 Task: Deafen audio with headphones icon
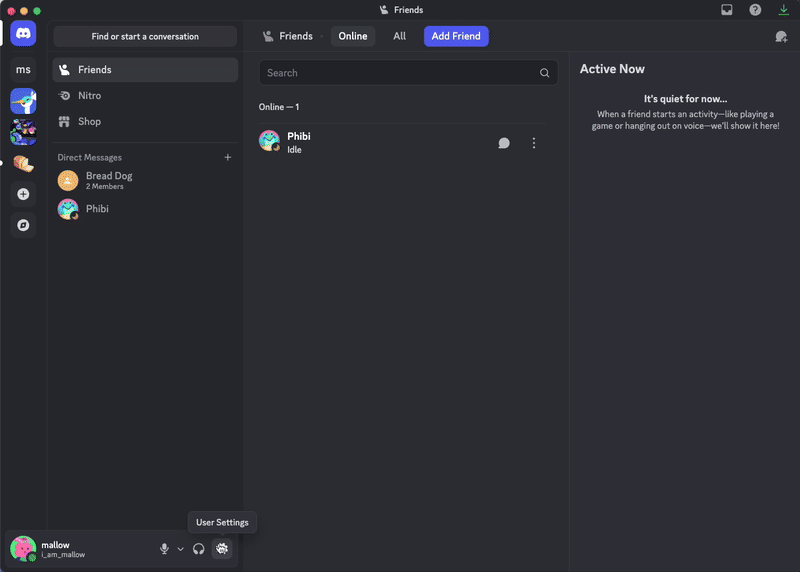(x=199, y=548)
